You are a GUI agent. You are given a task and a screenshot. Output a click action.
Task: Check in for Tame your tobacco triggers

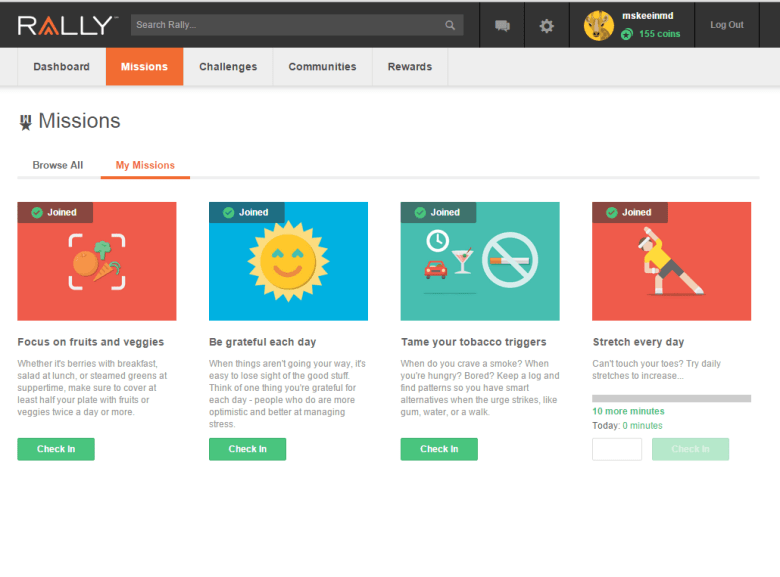coord(439,449)
